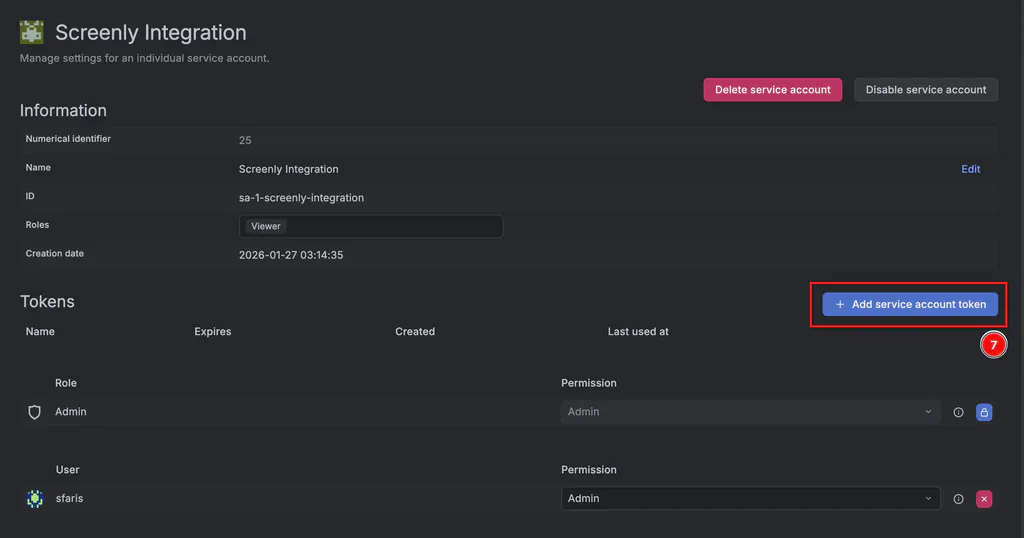Click the shield icon beside Admin role
The image size is (1024, 538).
35,412
